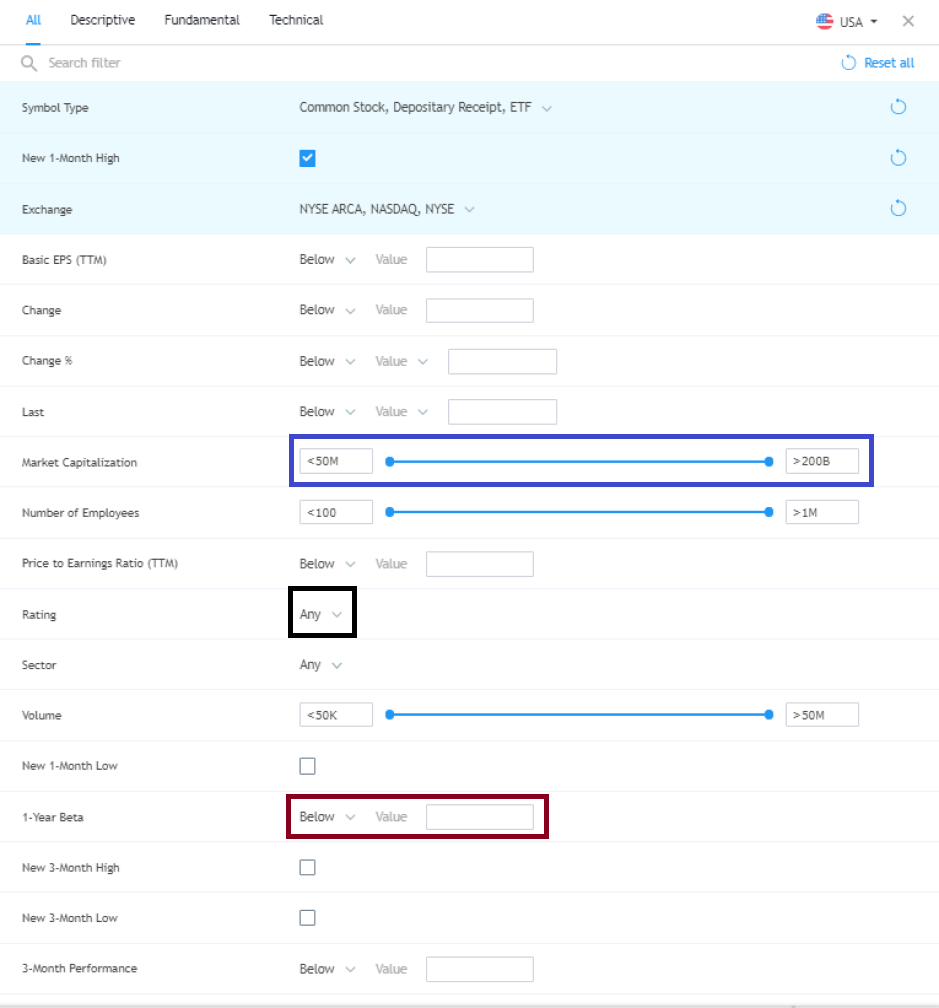Reset the Exchange filter
Image resolution: width=939 pixels, height=1008 pixels.
click(898, 208)
